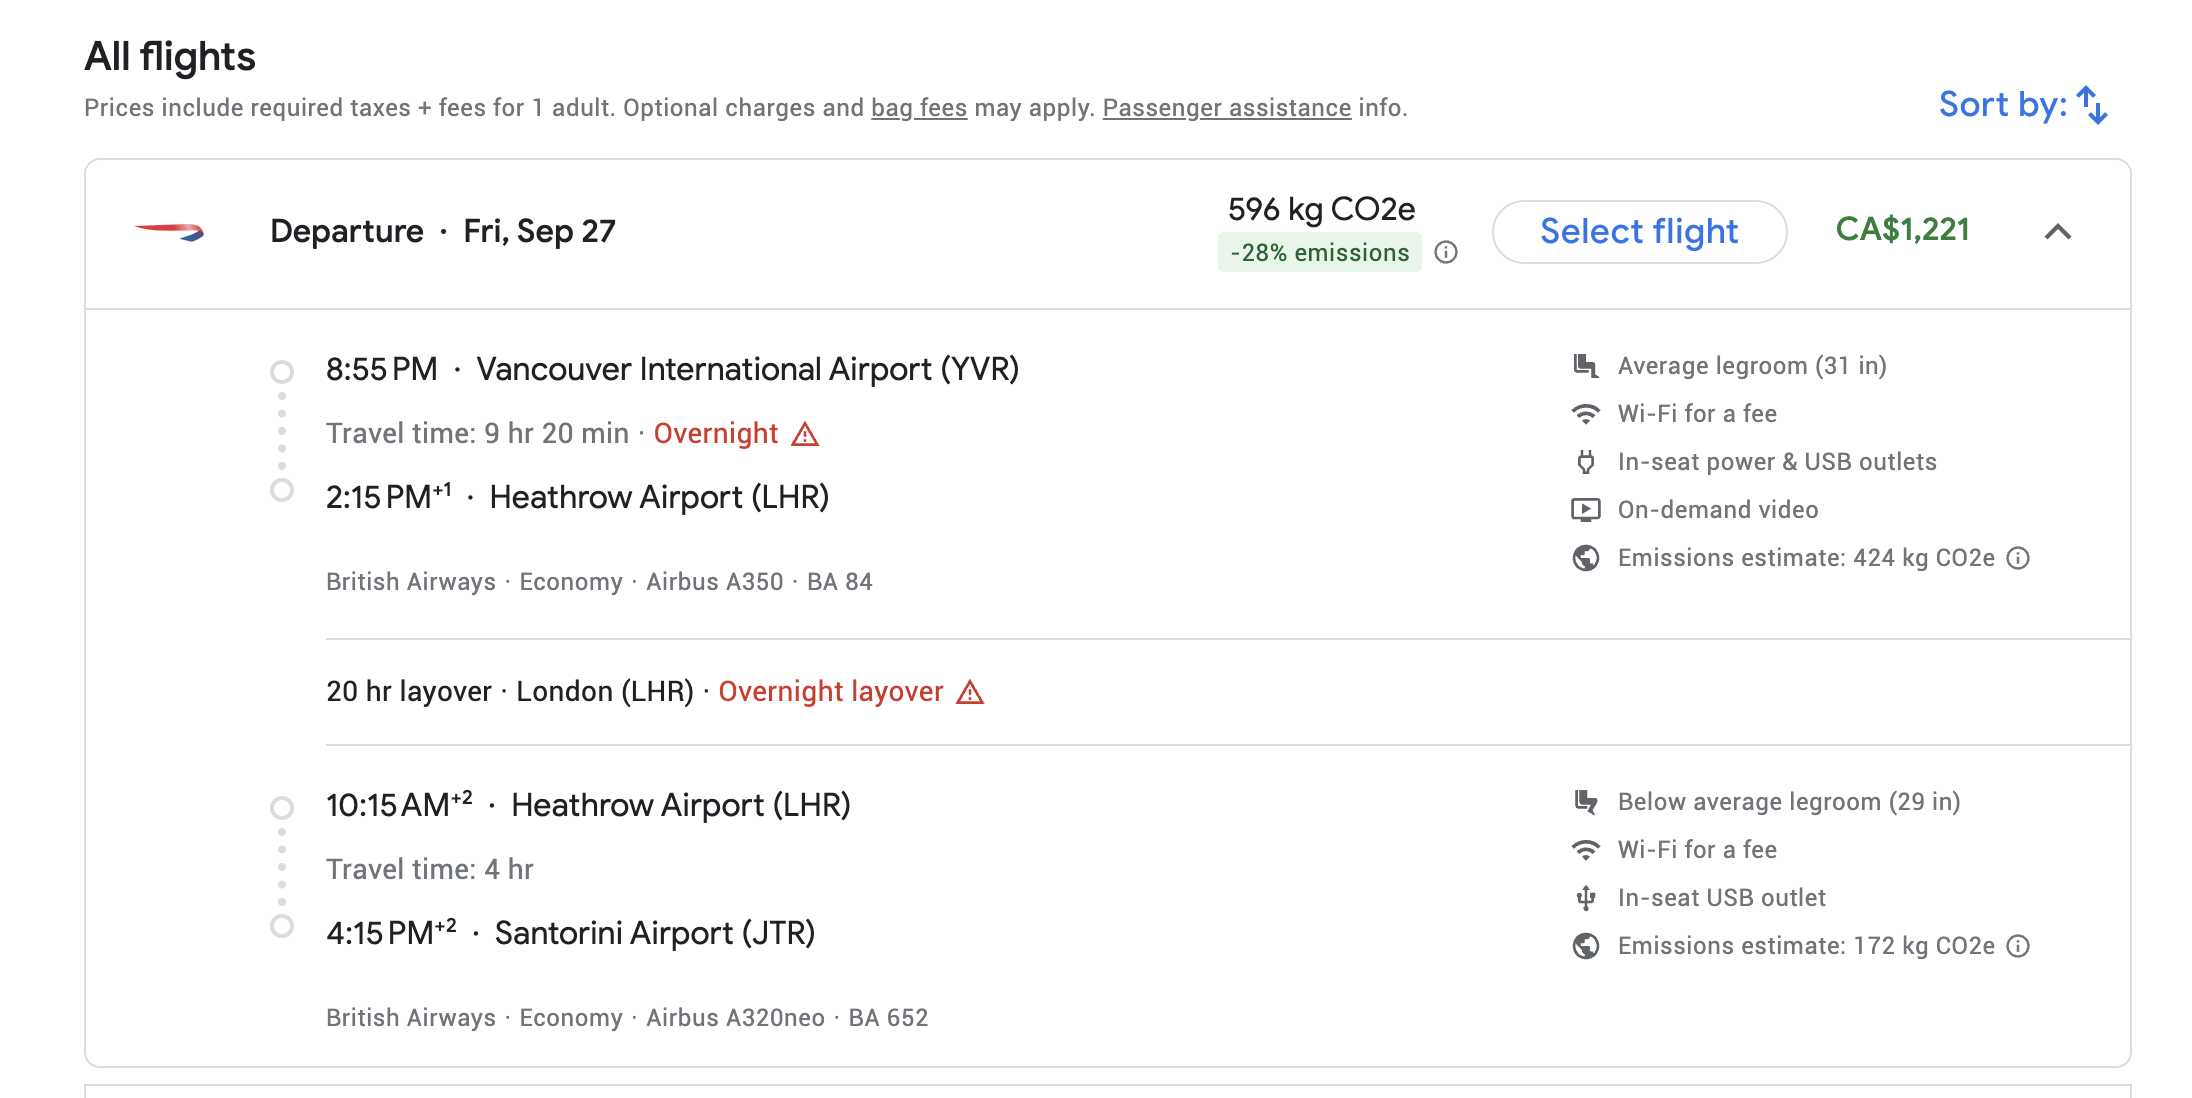Click the Departure Fri, Sep 27 header

[443, 232]
